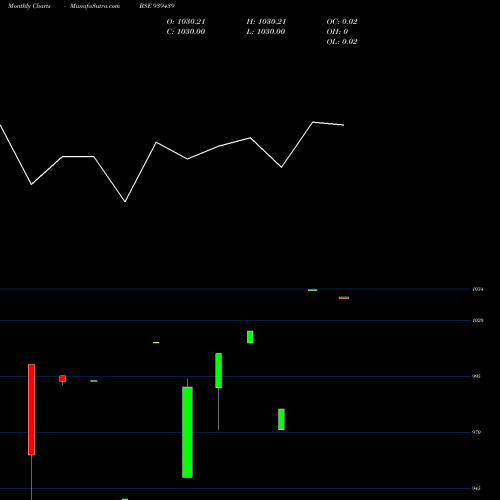Image resolution: width=500 pixels, height=500 pixels.
Task: Click the MunafaSutra.com label
Action: pyautogui.click(x=95, y=6)
